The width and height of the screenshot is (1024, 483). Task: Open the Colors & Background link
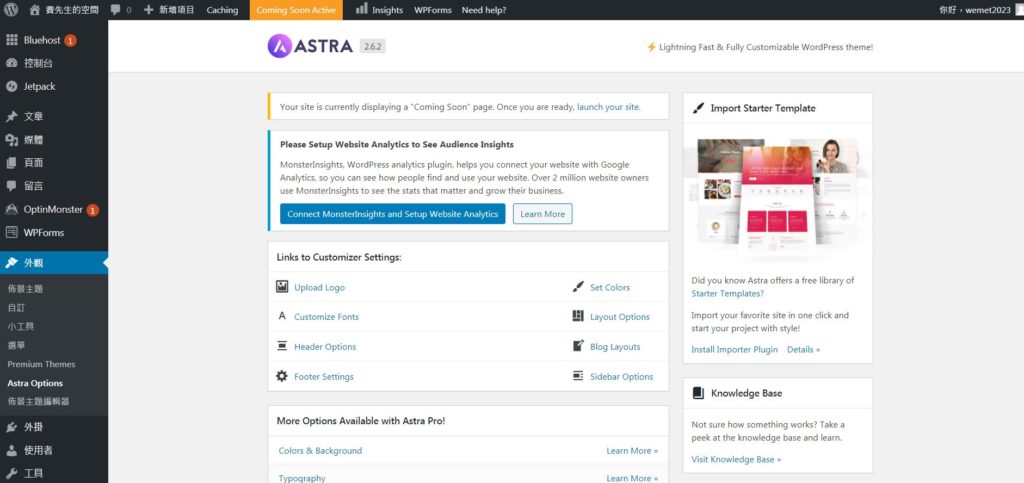click(x=320, y=450)
